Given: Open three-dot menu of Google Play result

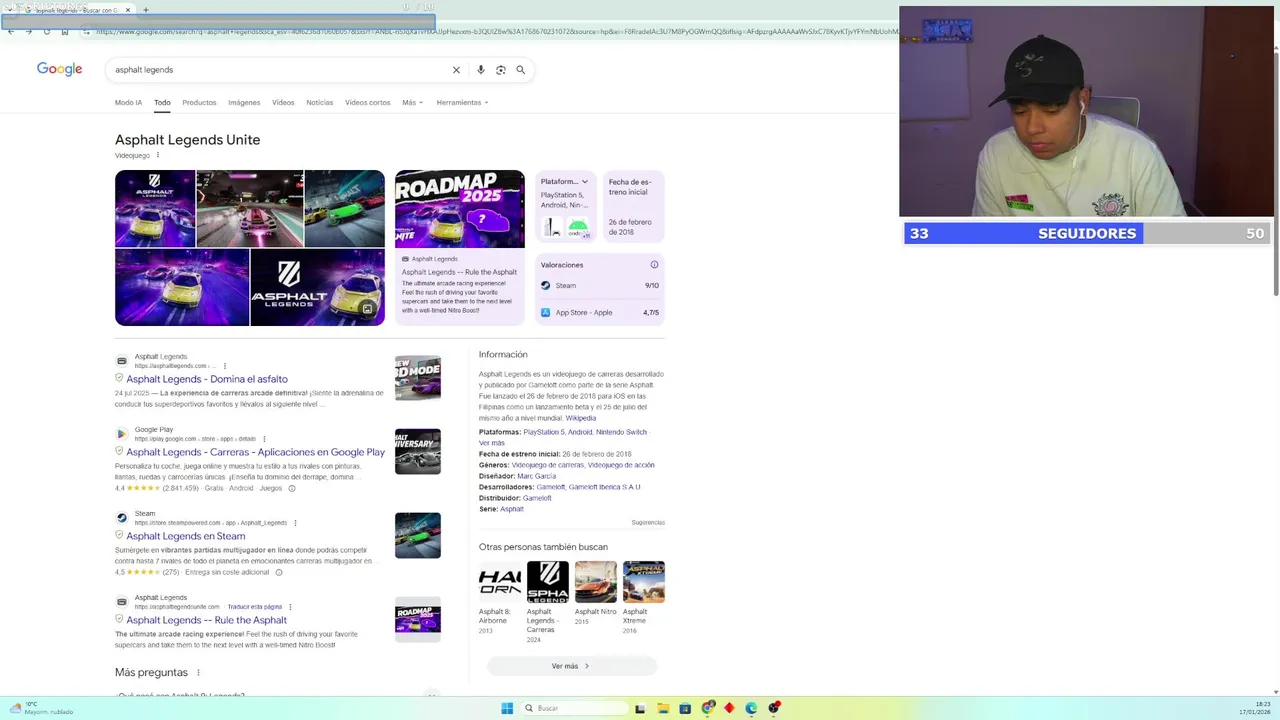Looking at the screenshot, I should point(266,439).
